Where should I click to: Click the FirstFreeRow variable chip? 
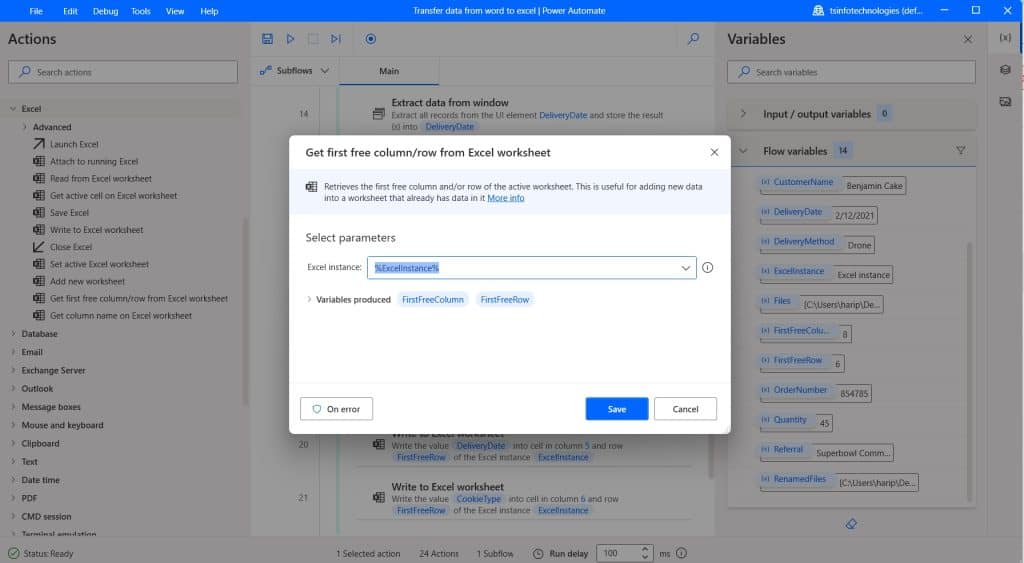pos(504,299)
